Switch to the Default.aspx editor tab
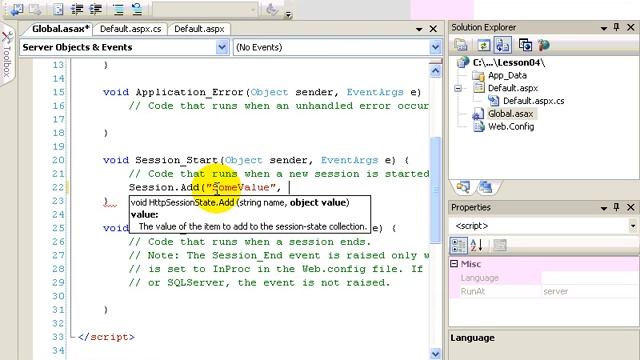The width and height of the screenshot is (640, 360). pyautogui.click(x=199, y=29)
